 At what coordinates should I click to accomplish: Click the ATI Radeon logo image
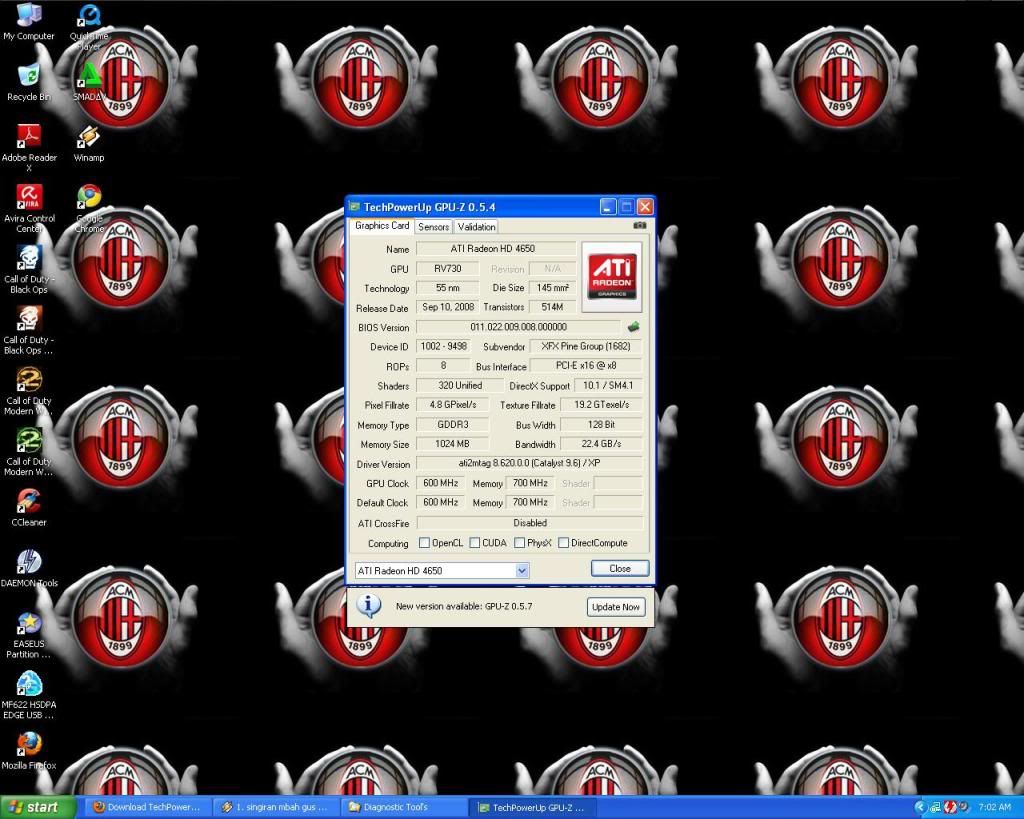tap(612, 277)
